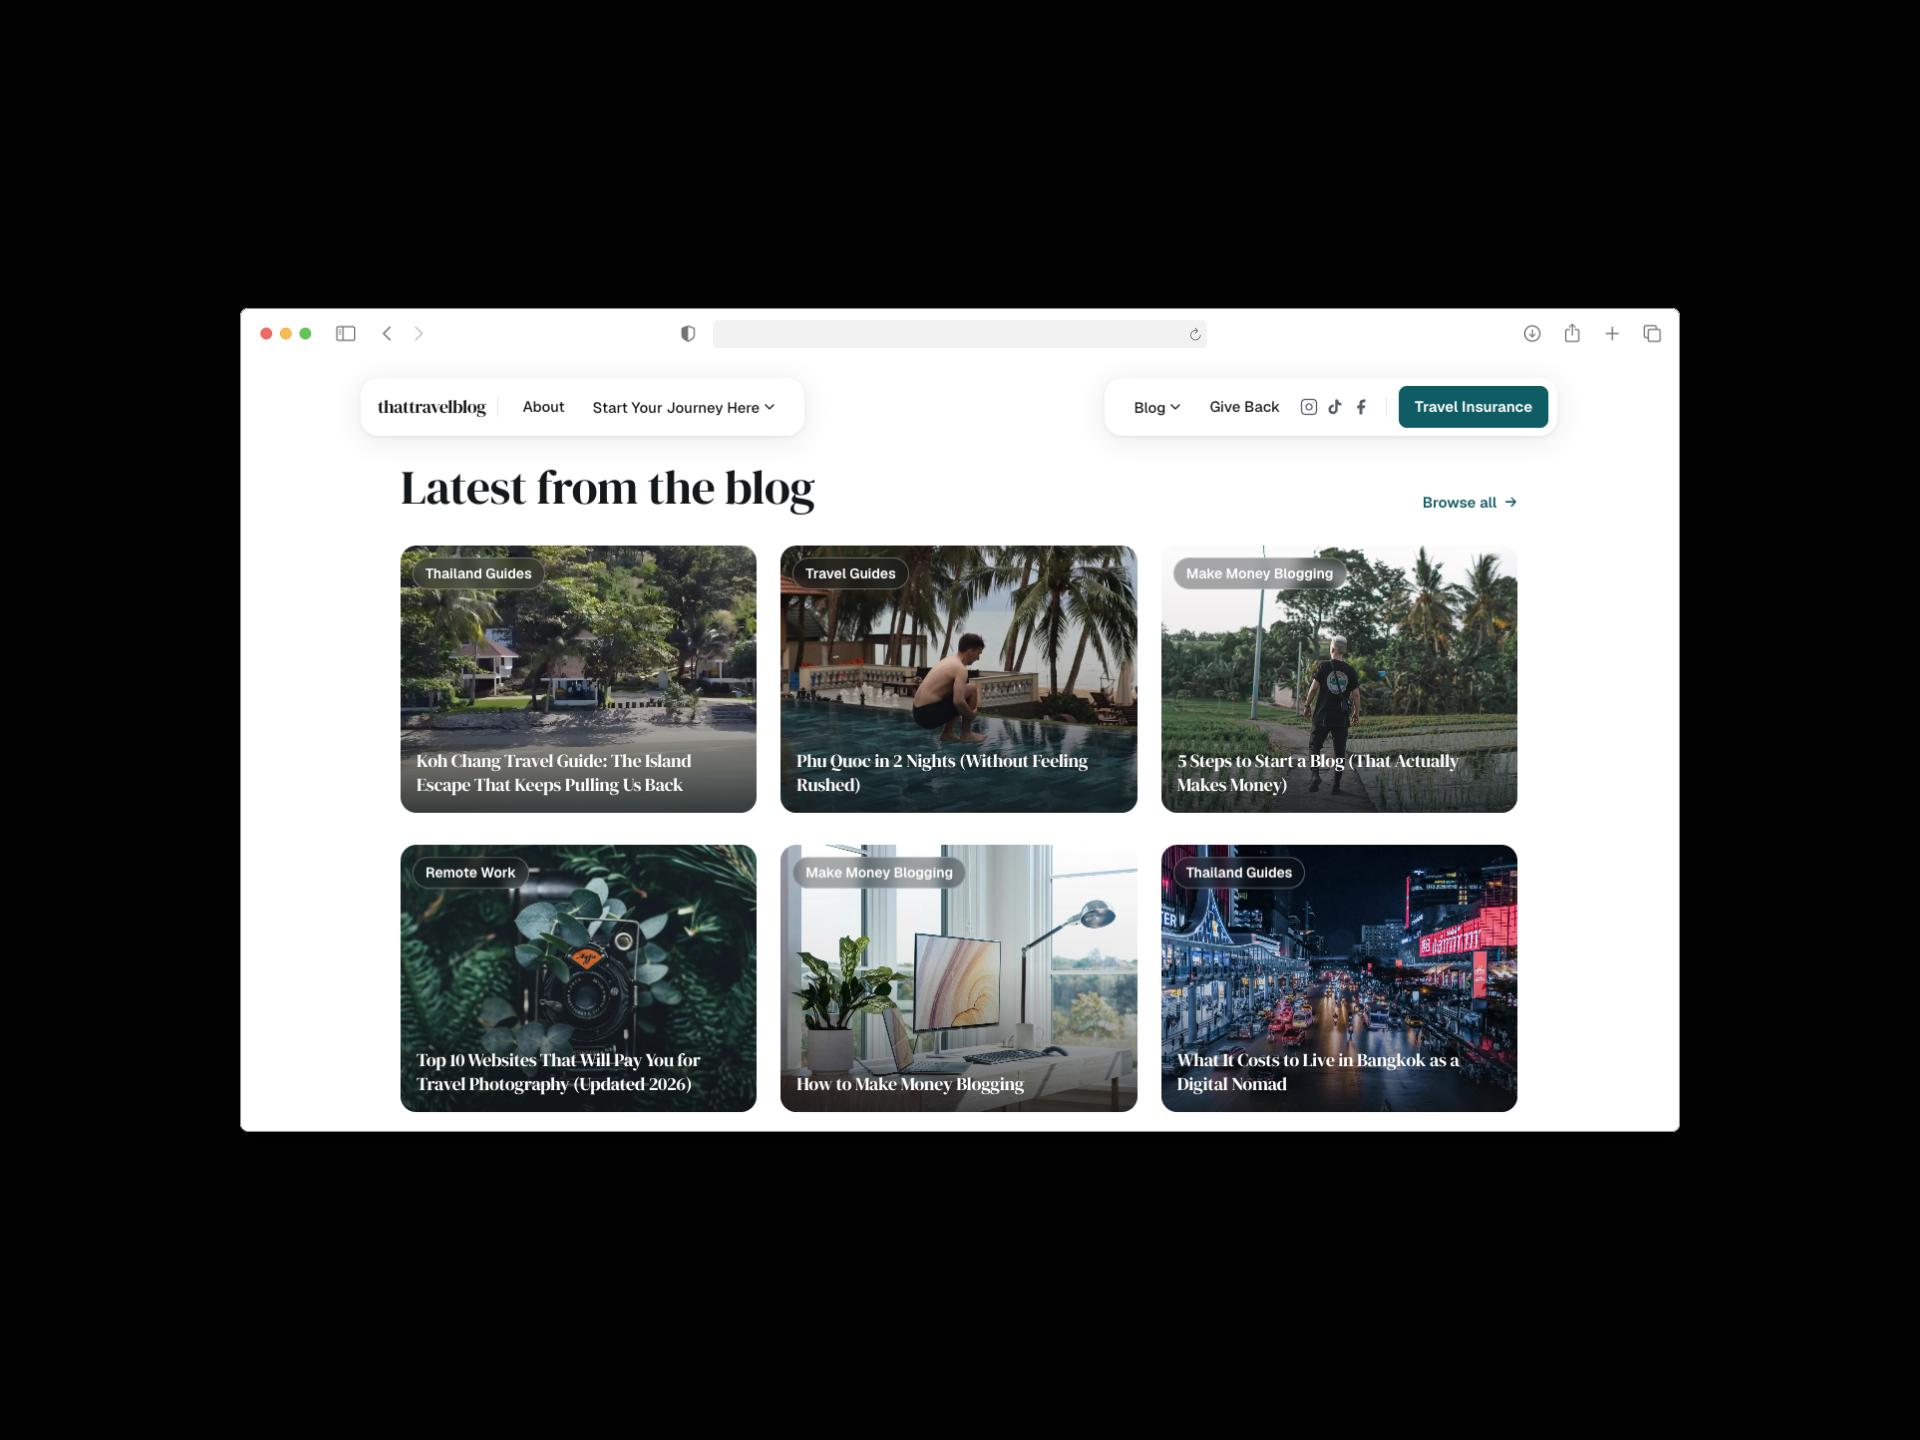Select the Thailand Guides tag on Koh Chang card

(x=478, y=573)
